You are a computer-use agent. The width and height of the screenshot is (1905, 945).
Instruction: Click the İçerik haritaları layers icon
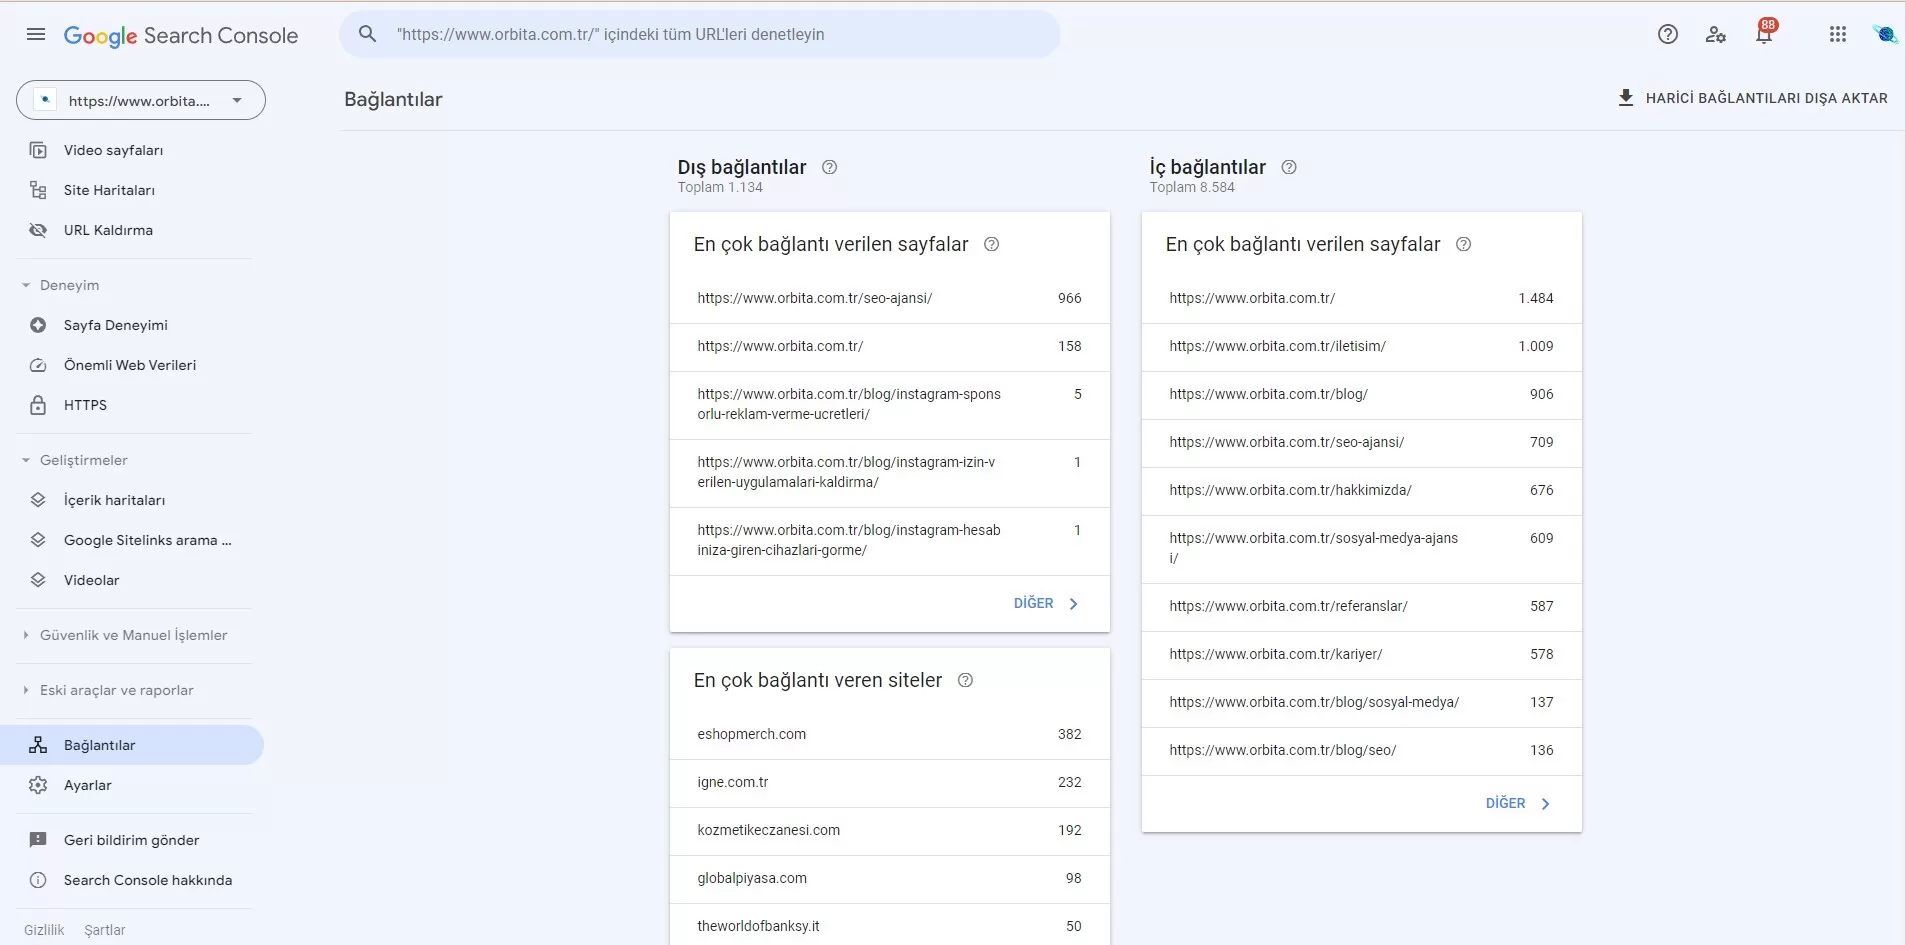38,500
